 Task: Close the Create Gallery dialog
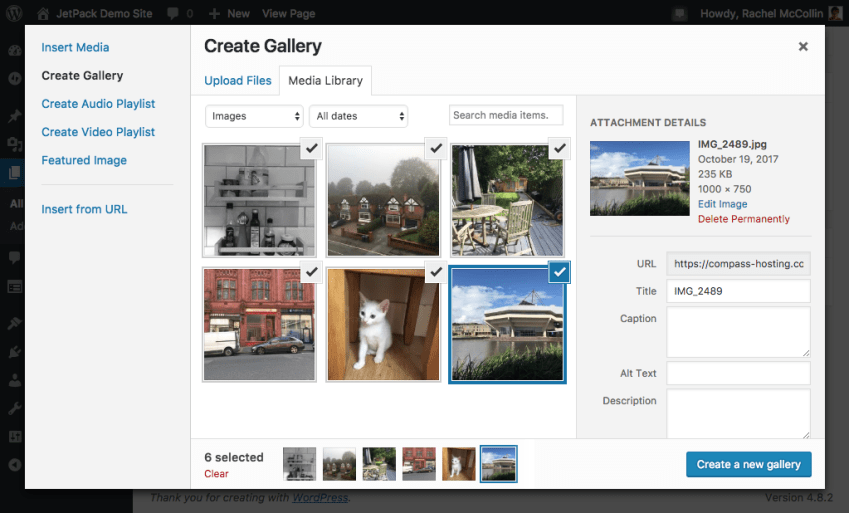(803, 47)
